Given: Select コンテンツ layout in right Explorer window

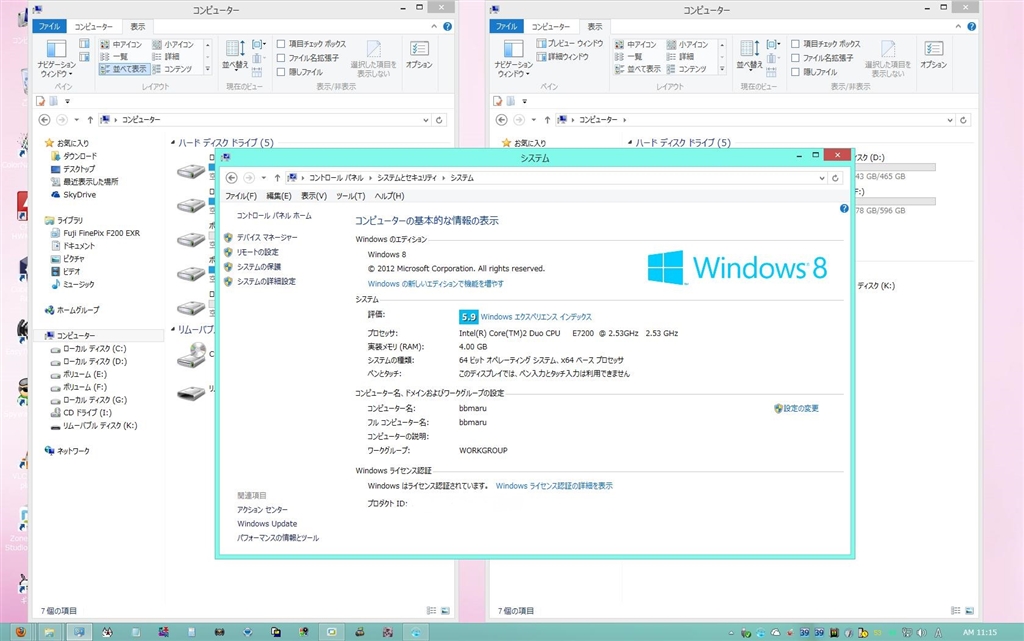Looking at the screenshot, I should (686, 69).
